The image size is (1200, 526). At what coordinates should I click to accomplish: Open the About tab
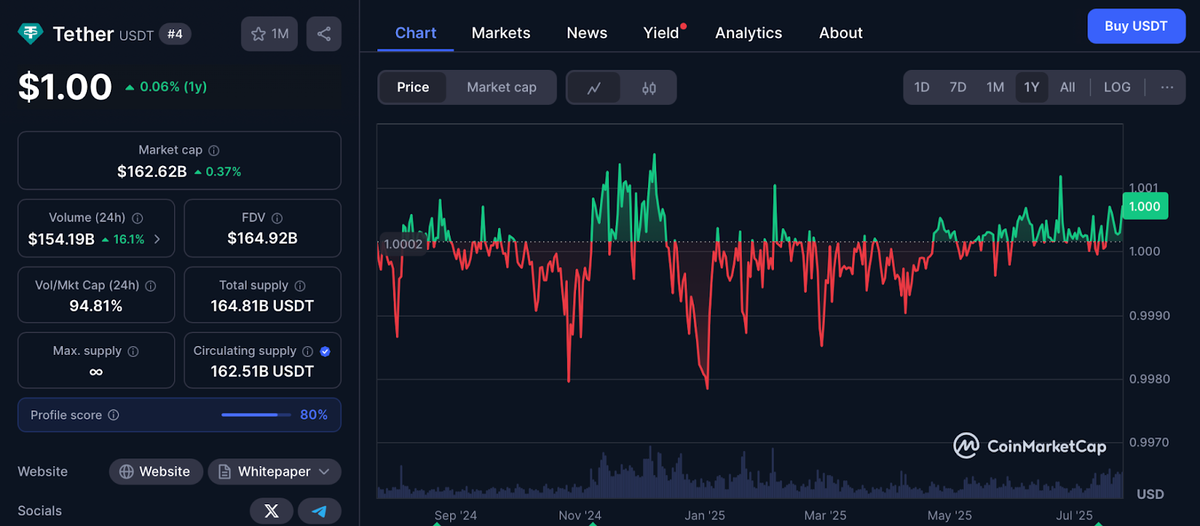coord(841,33)
